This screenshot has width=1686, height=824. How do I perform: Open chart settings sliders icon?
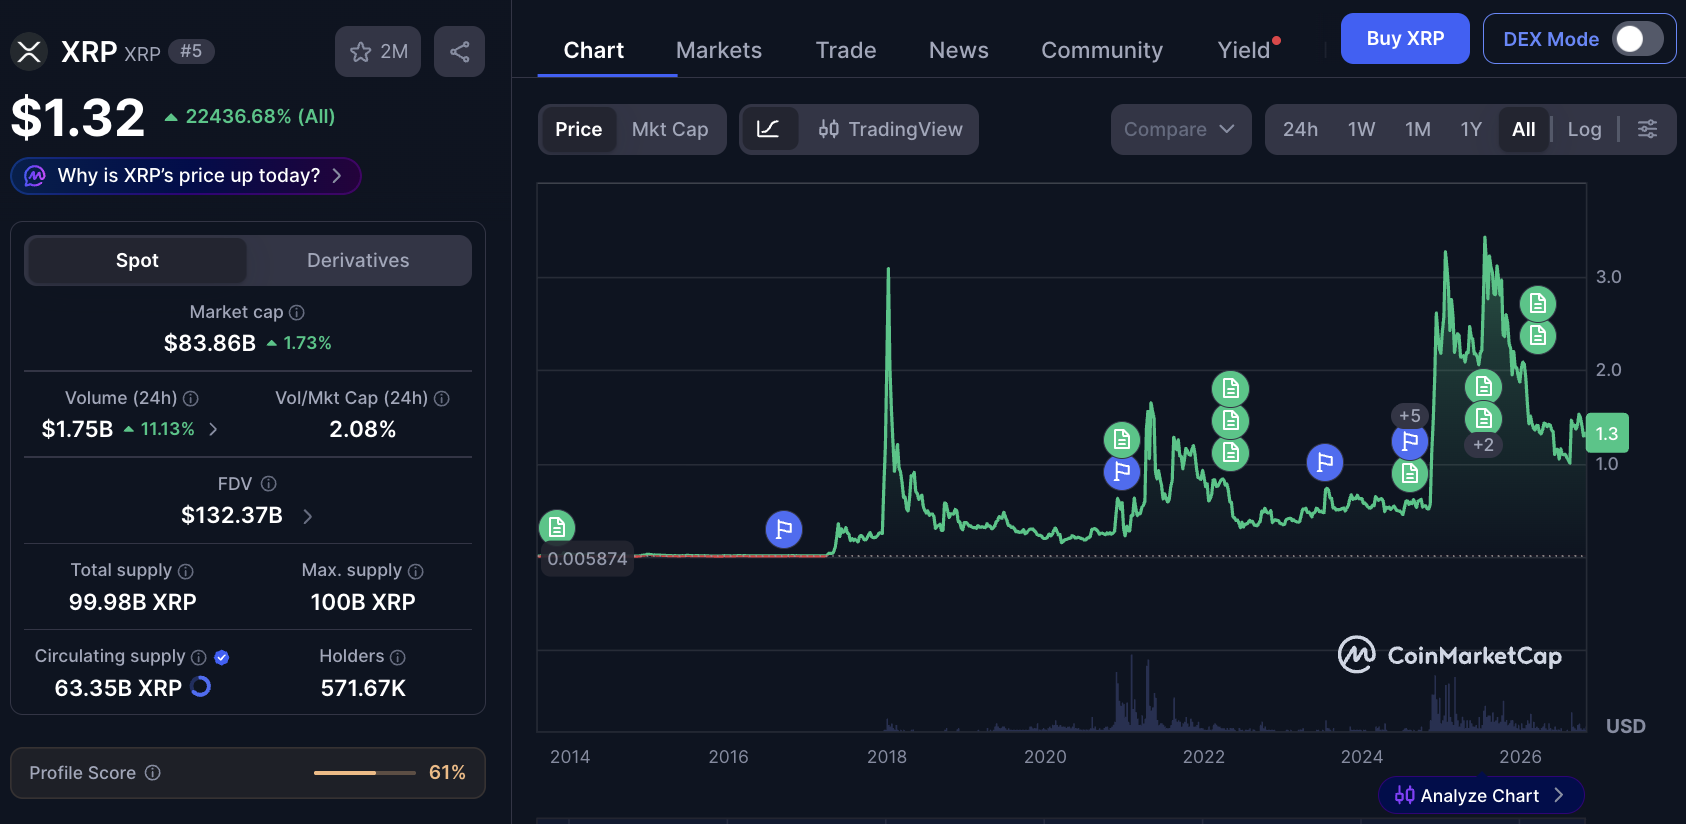coord(1648,129)
